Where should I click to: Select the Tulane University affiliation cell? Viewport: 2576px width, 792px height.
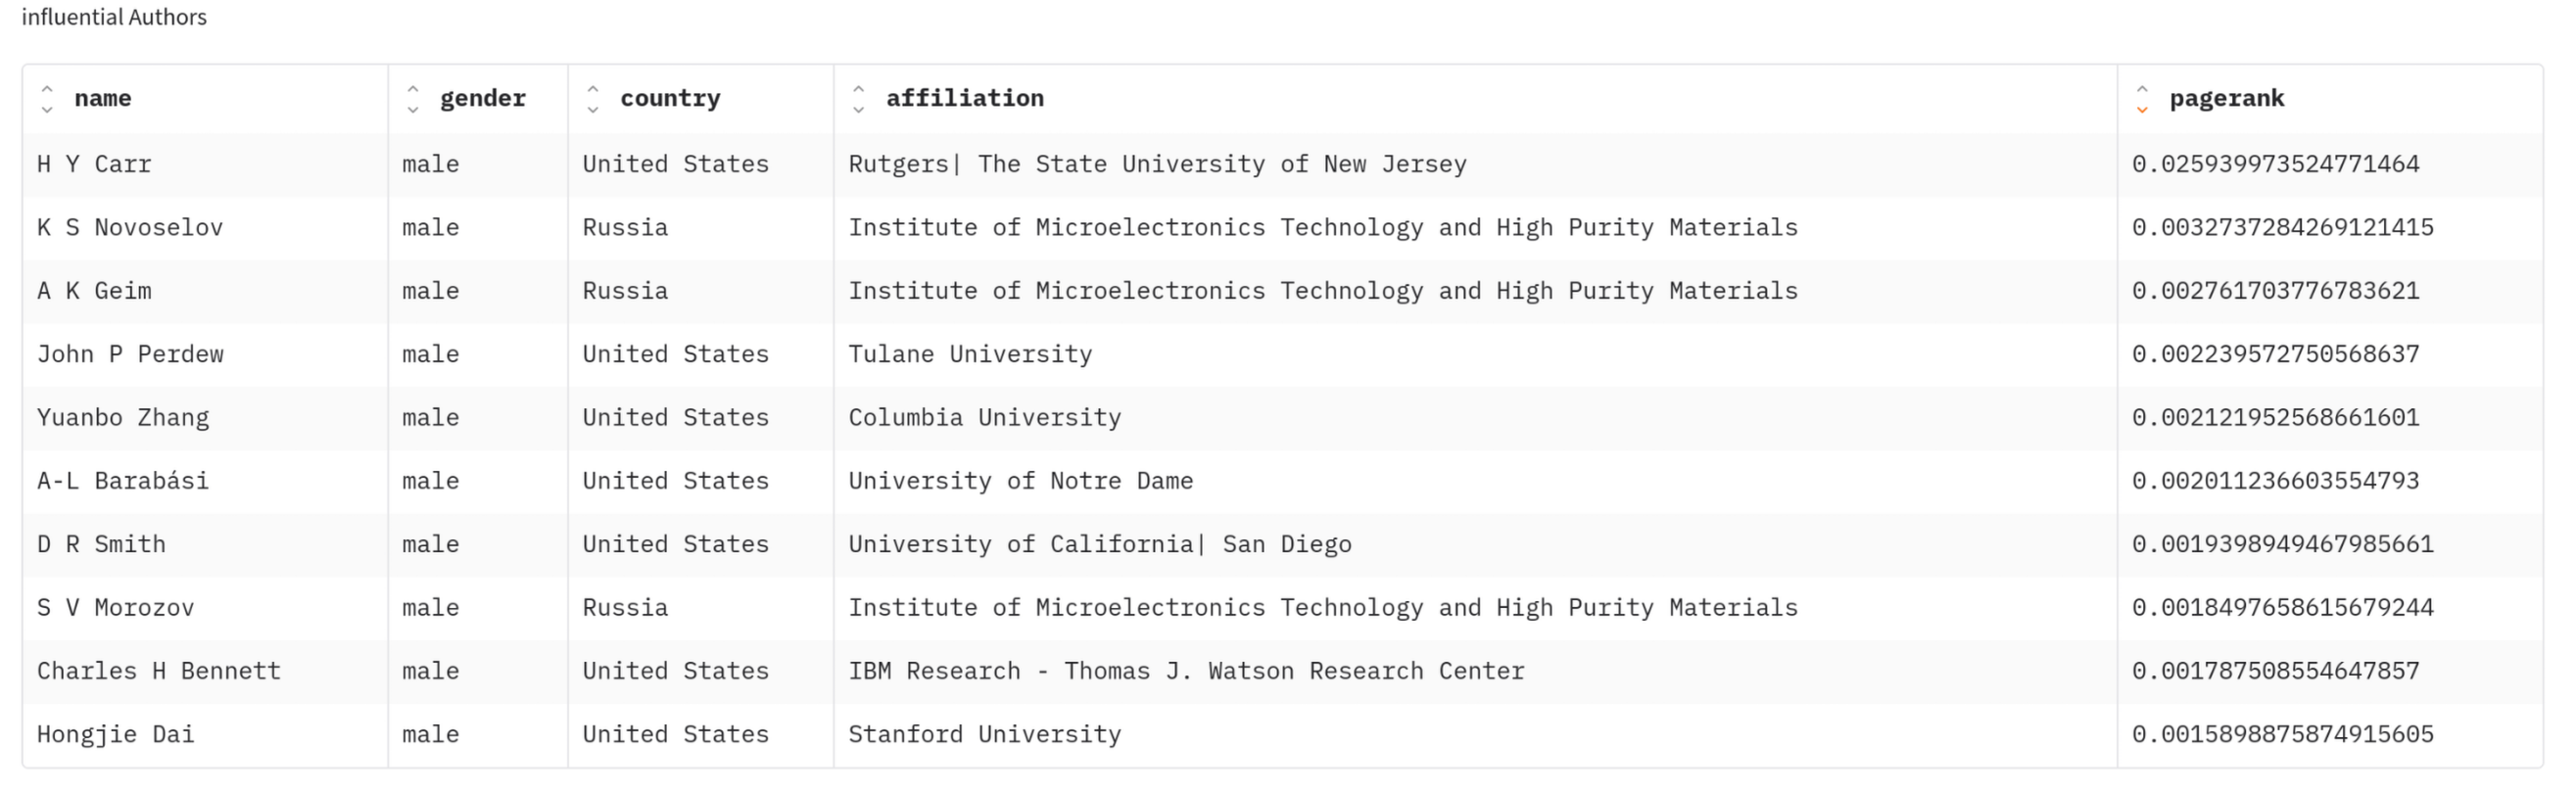click(x=970, y=355)
